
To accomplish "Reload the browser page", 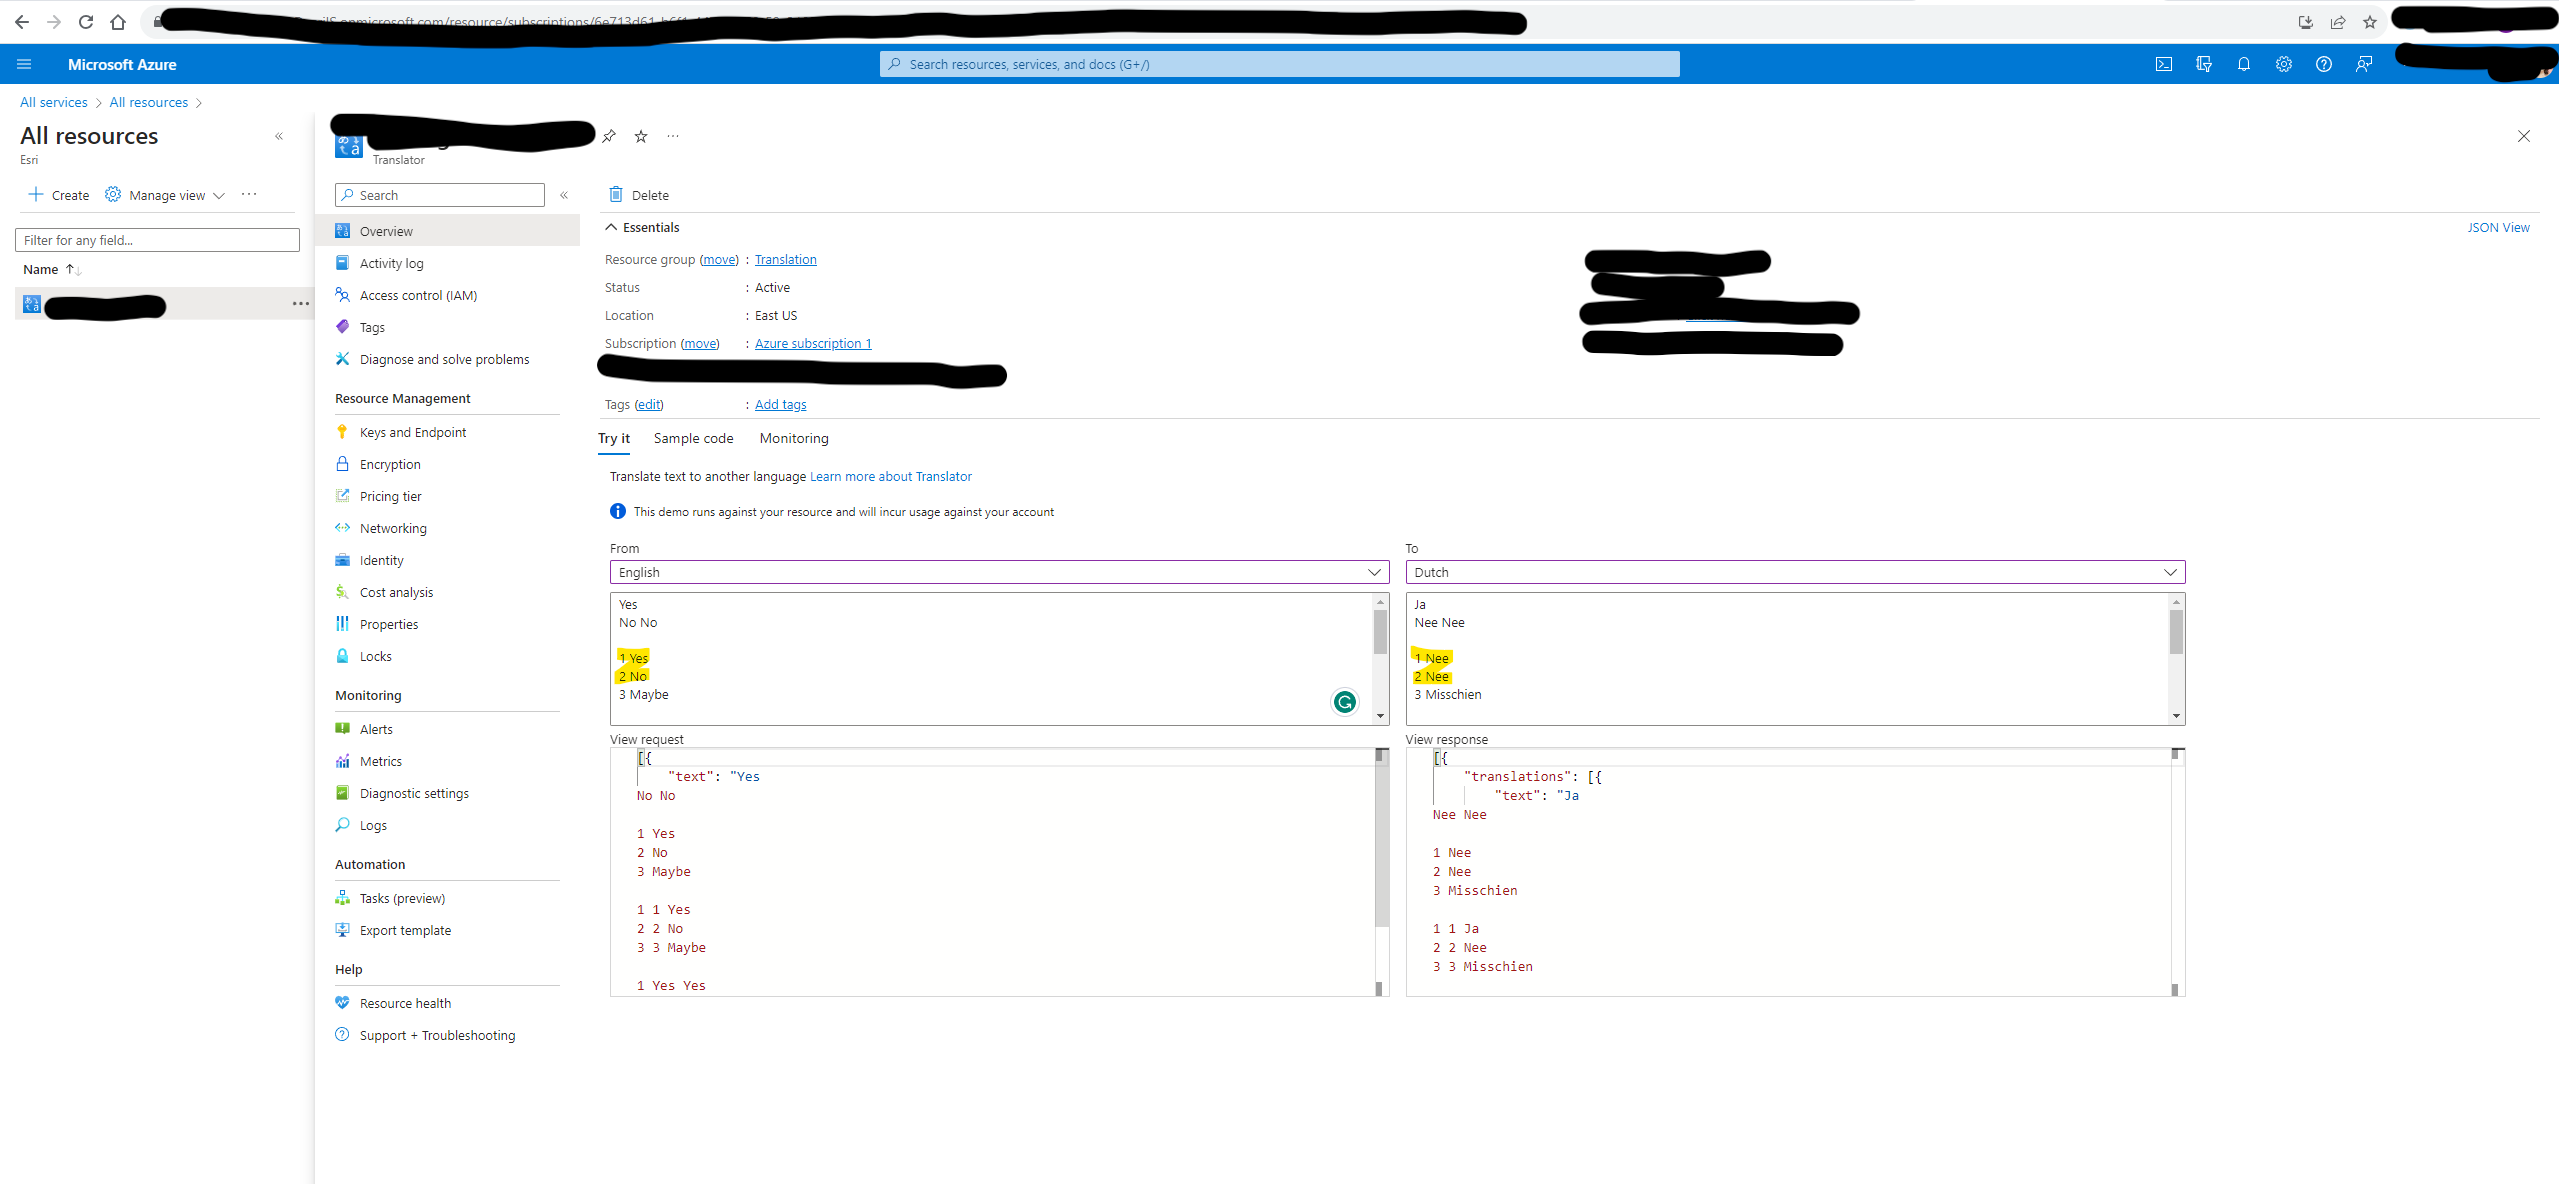I will click(x=86, y=22).
